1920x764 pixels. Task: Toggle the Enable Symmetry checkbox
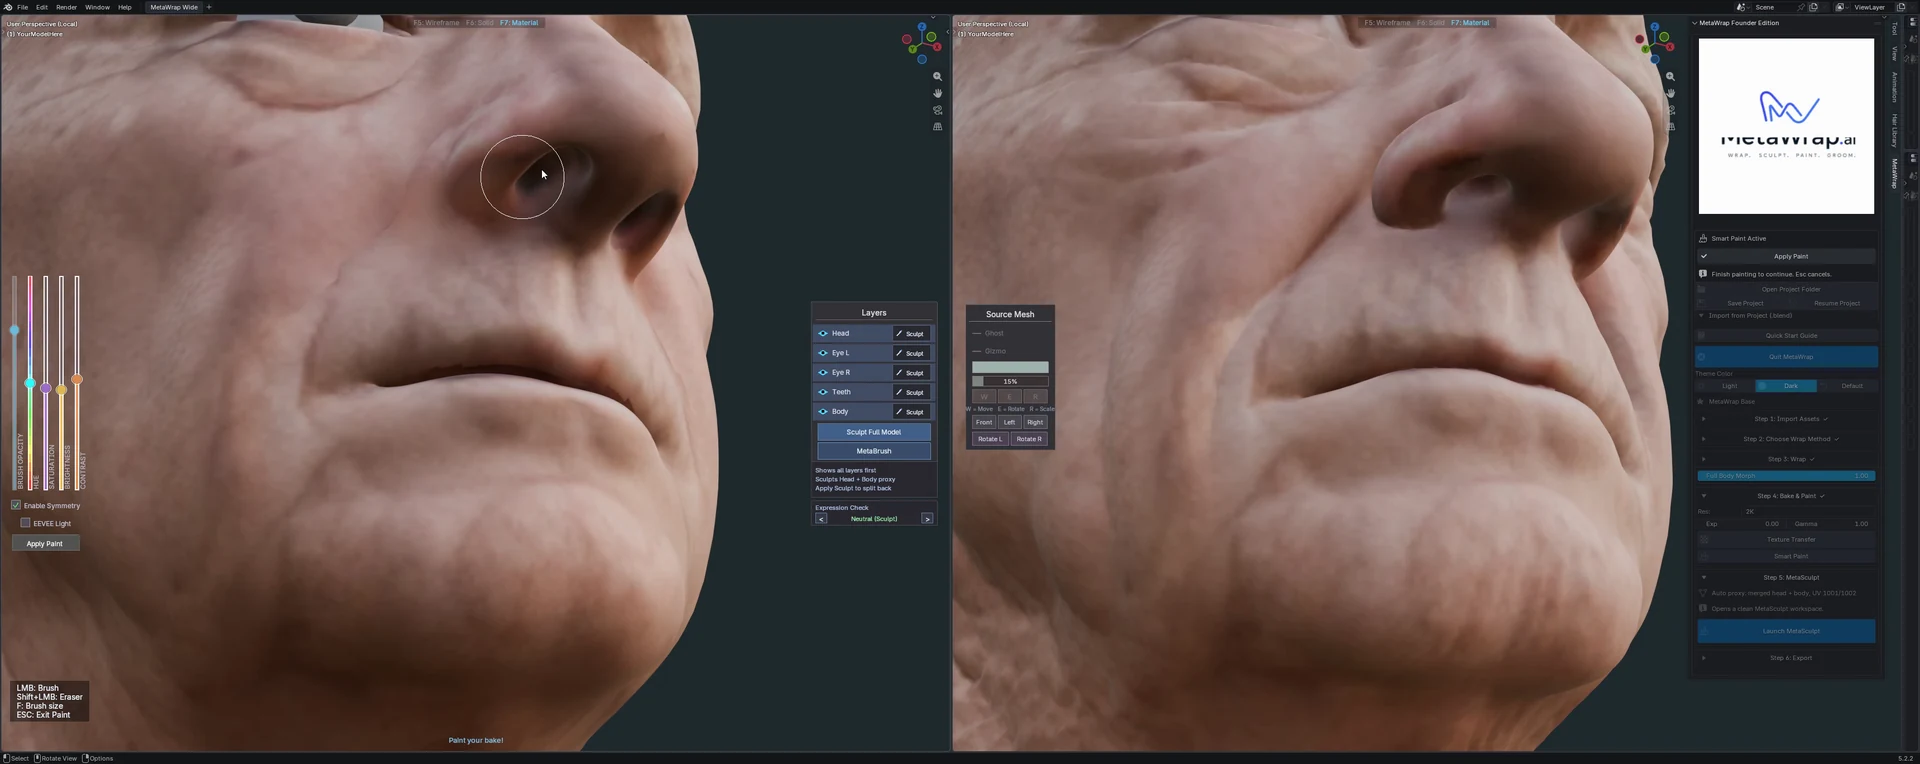point(16,505)
